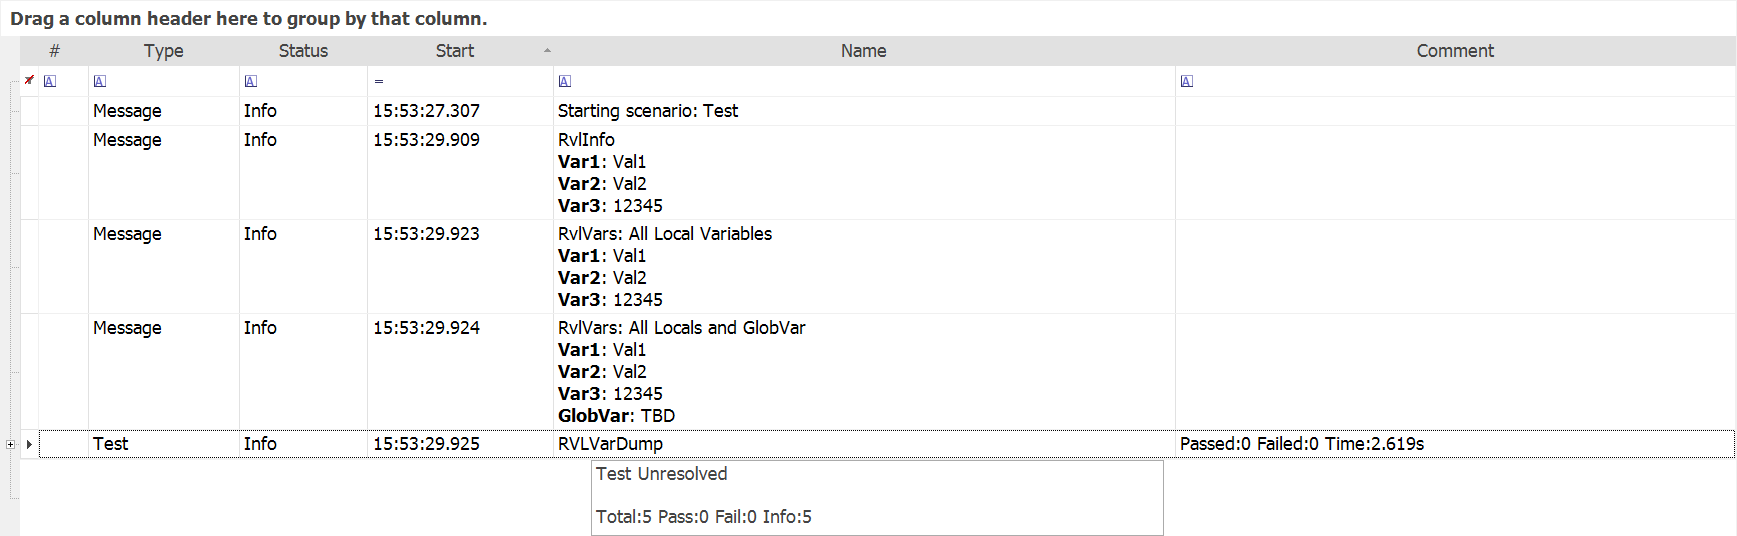Open filter condition icon for Name column
This screenshot has height=536, width=1737.
click(565, 81)
